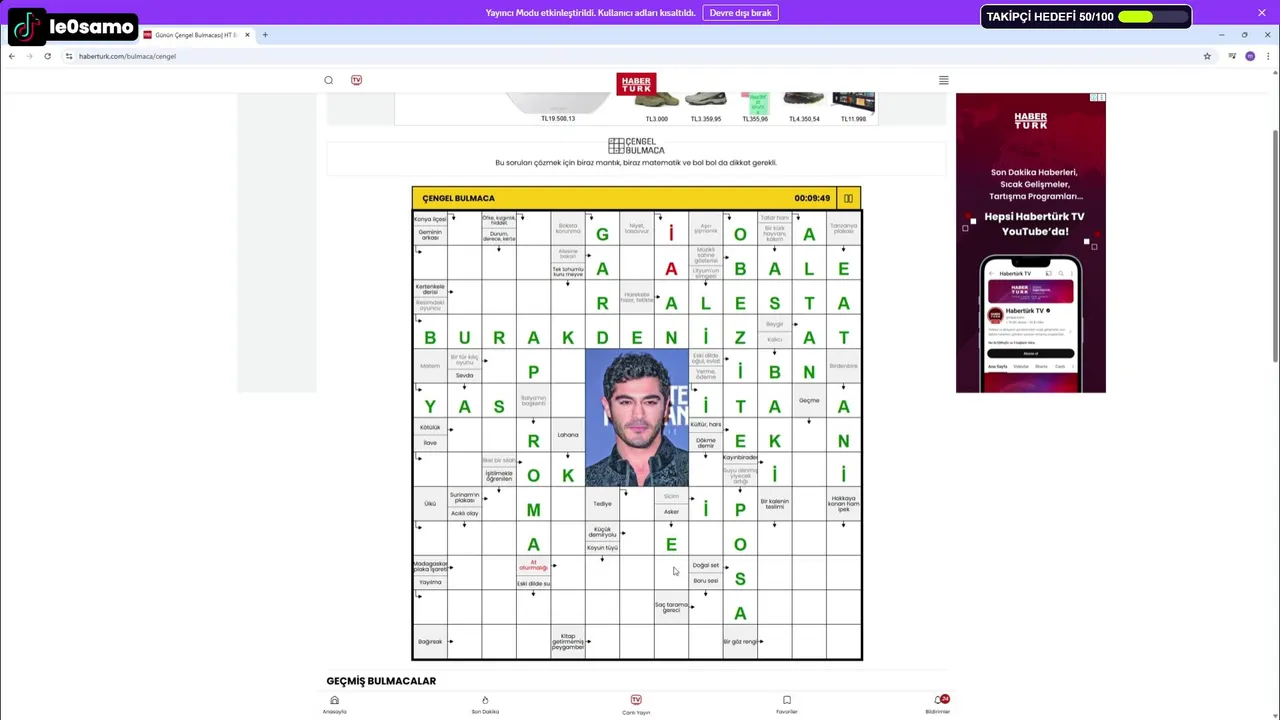Screen dimensions: 1280x720
Task: Open the live TV icon in header
Action: 356,80
